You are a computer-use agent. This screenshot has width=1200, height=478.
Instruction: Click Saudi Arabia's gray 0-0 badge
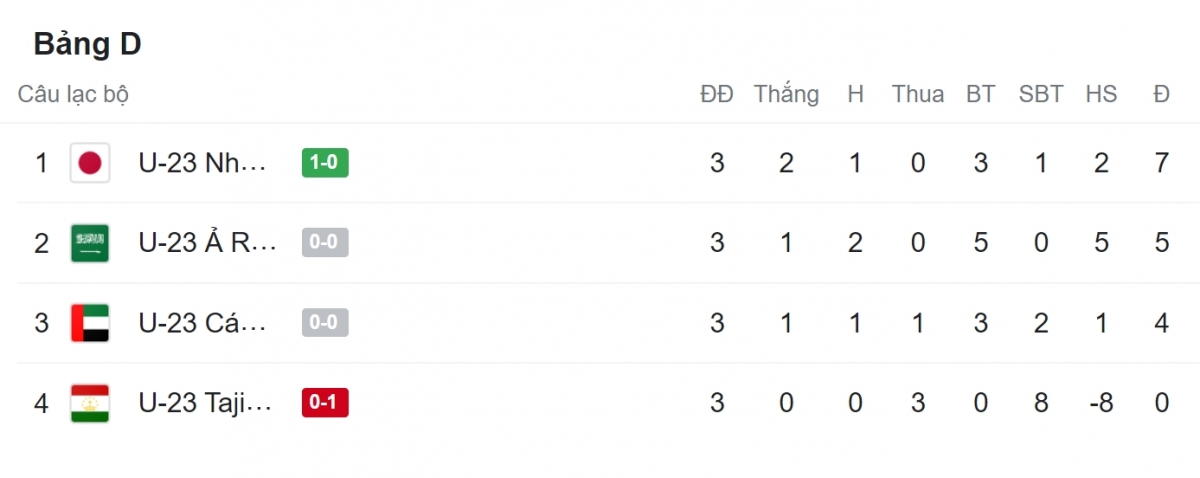tap(325, 243)
